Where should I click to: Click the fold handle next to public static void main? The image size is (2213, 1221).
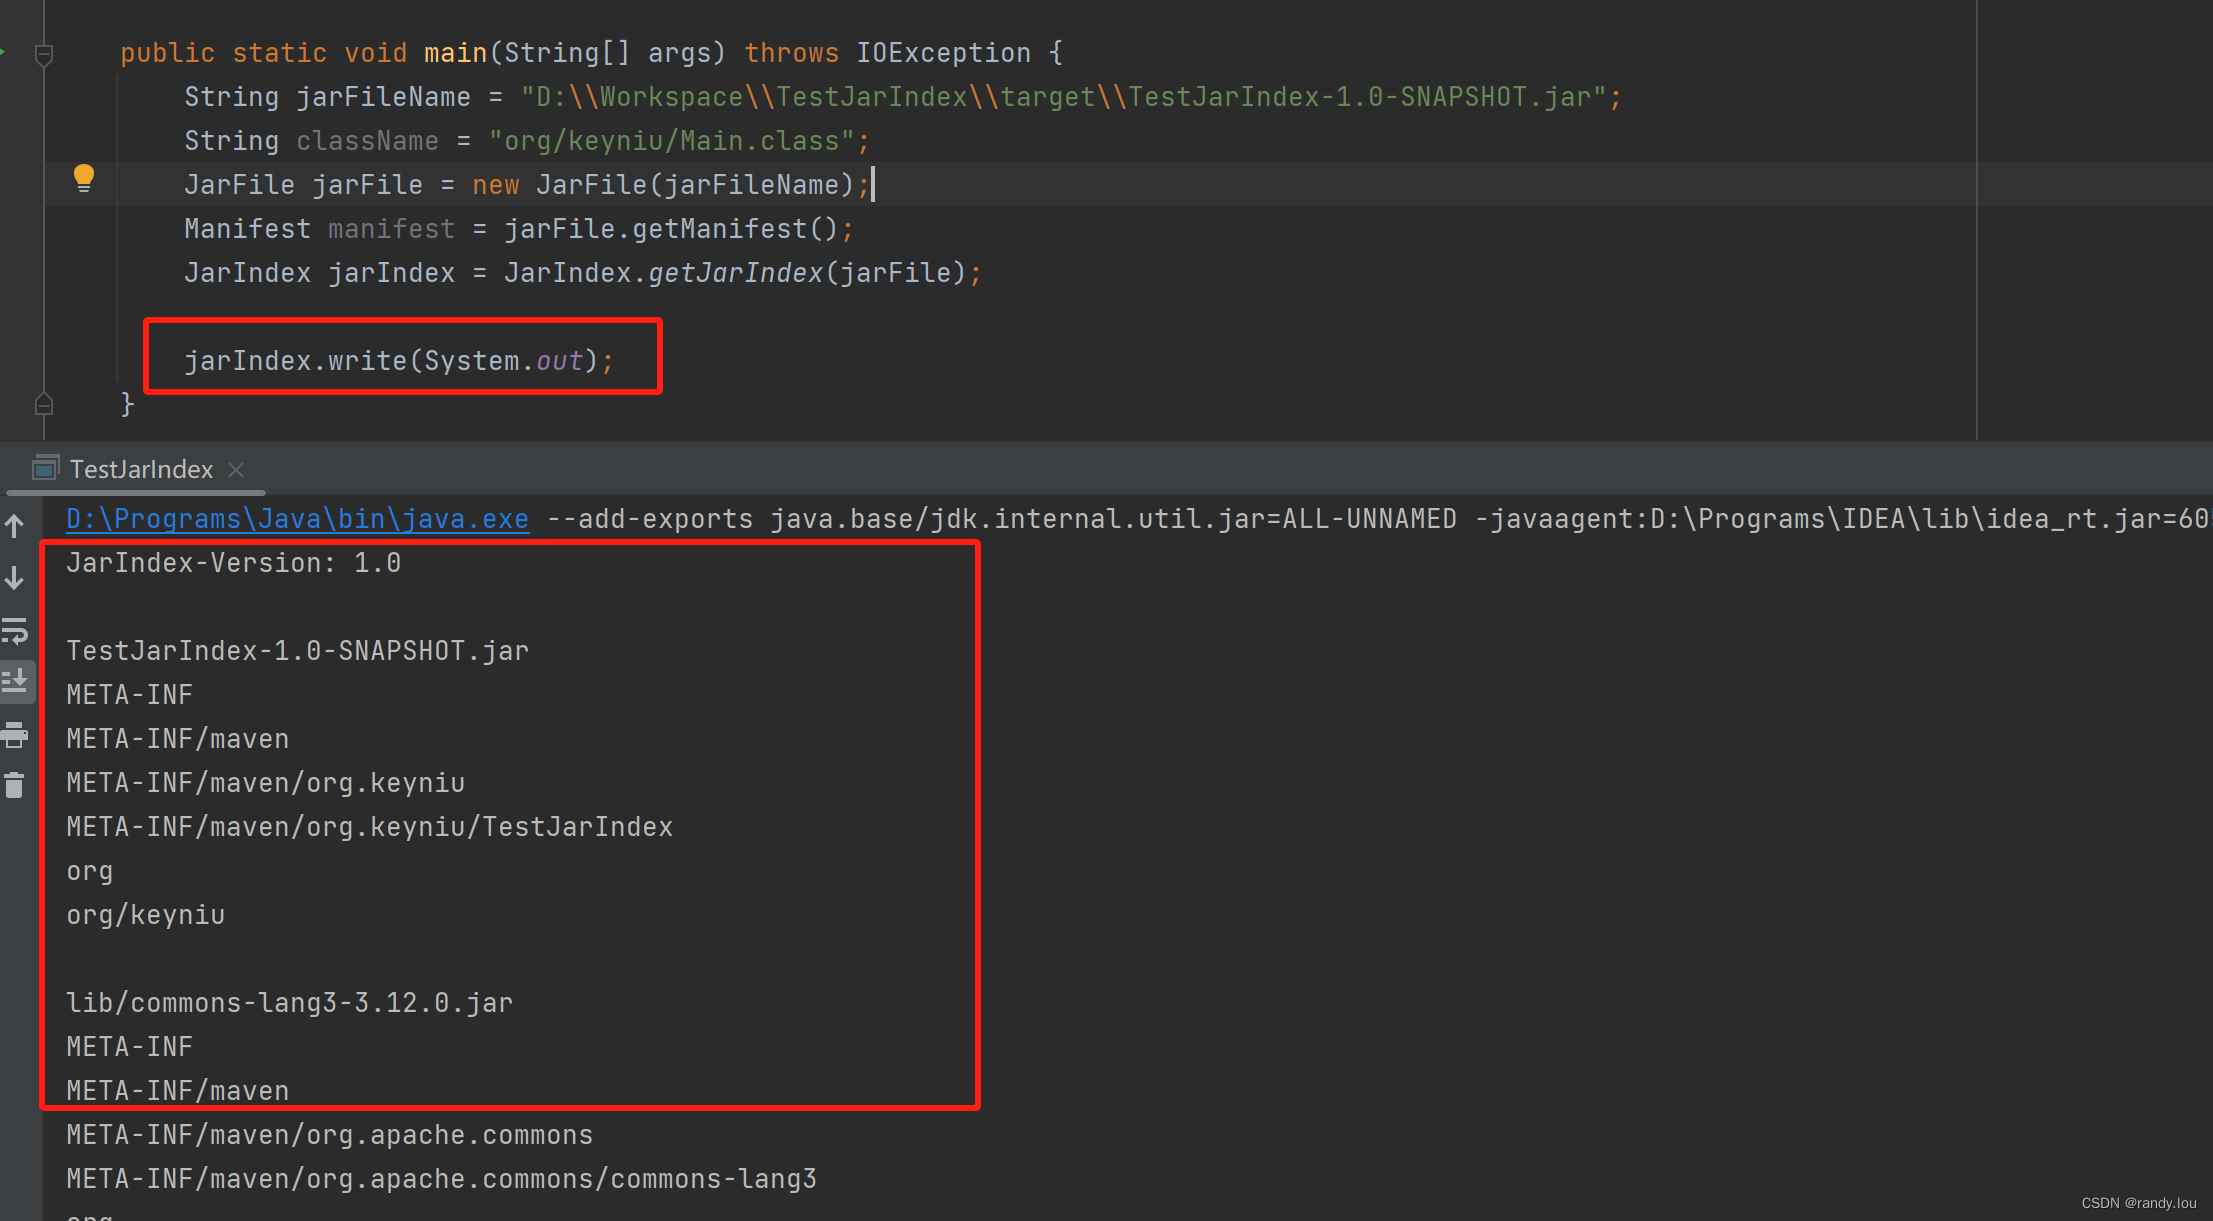43,55
